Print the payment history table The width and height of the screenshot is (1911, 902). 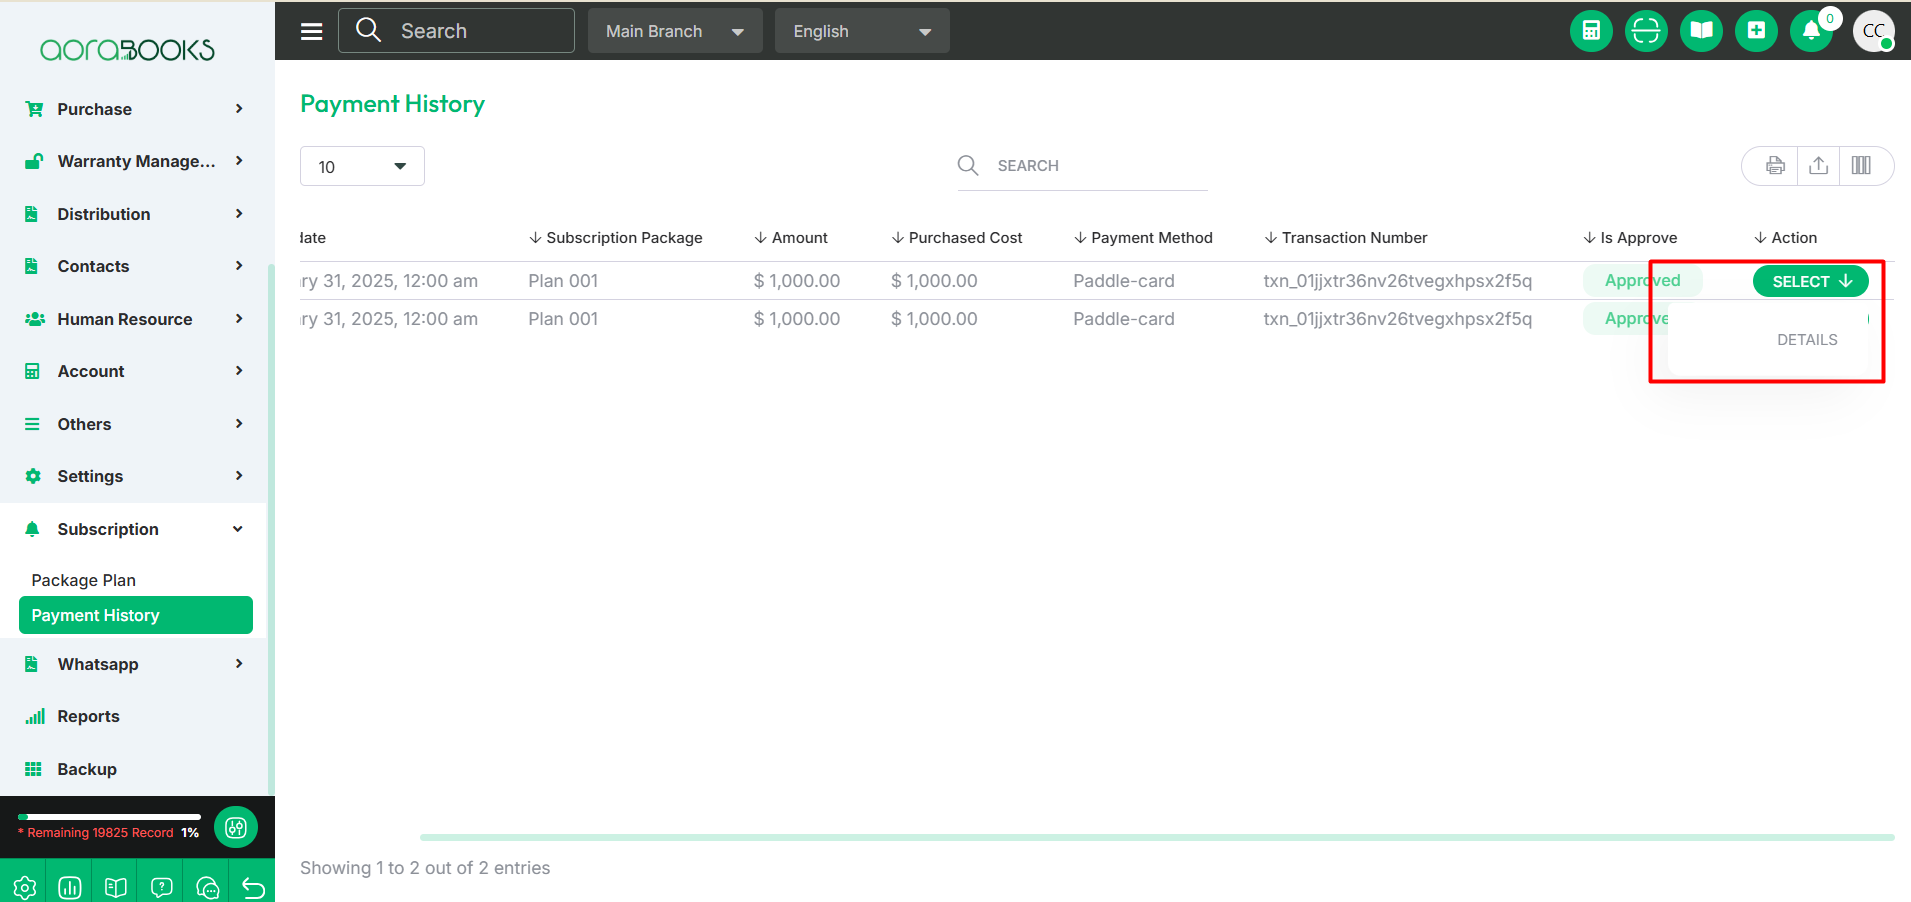(1775, 166)
